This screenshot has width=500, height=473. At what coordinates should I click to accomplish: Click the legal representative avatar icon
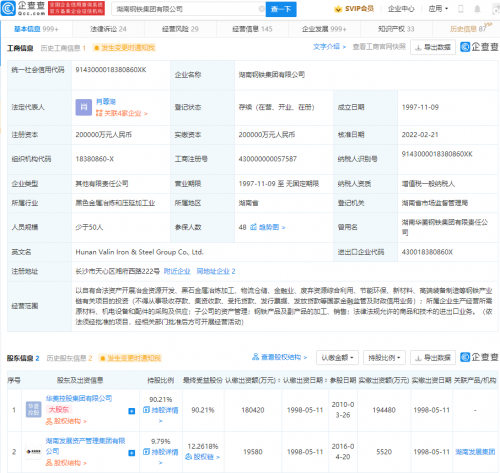84,107
